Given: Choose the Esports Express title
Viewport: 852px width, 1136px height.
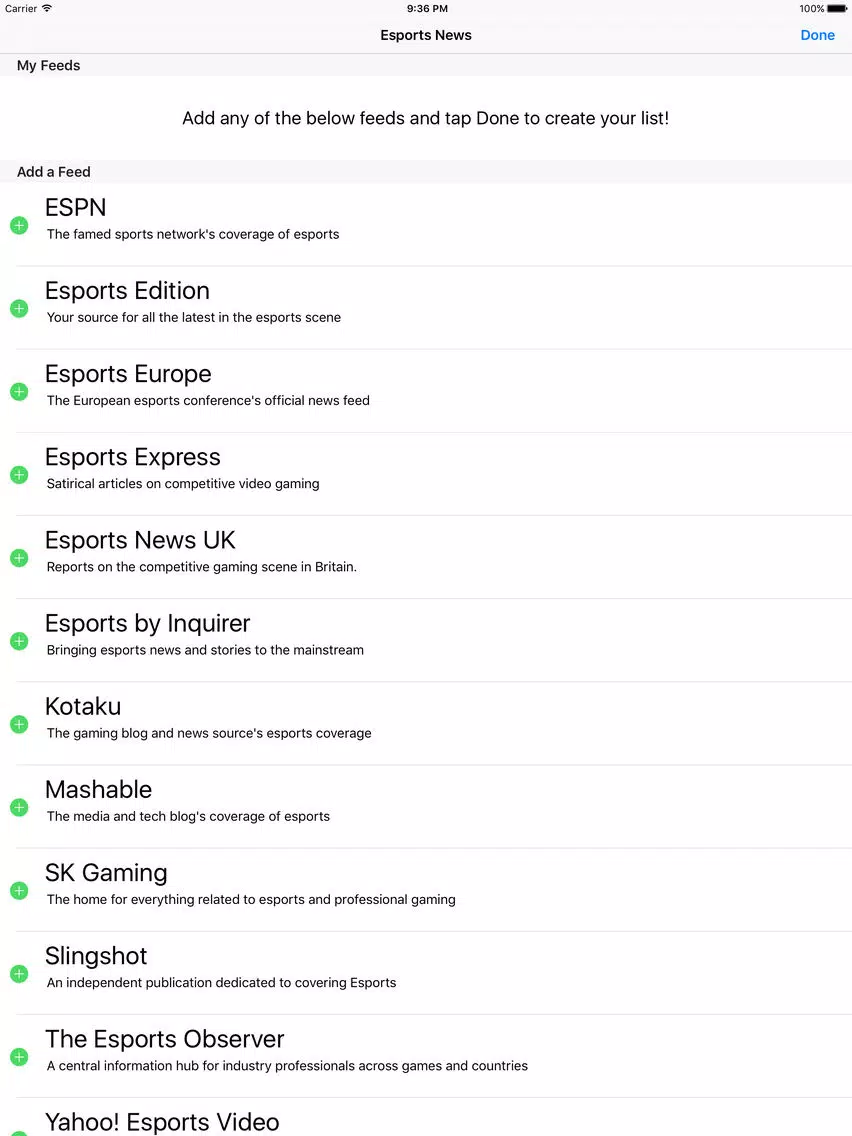Looking at the screenshot, I should pos(133,457).
